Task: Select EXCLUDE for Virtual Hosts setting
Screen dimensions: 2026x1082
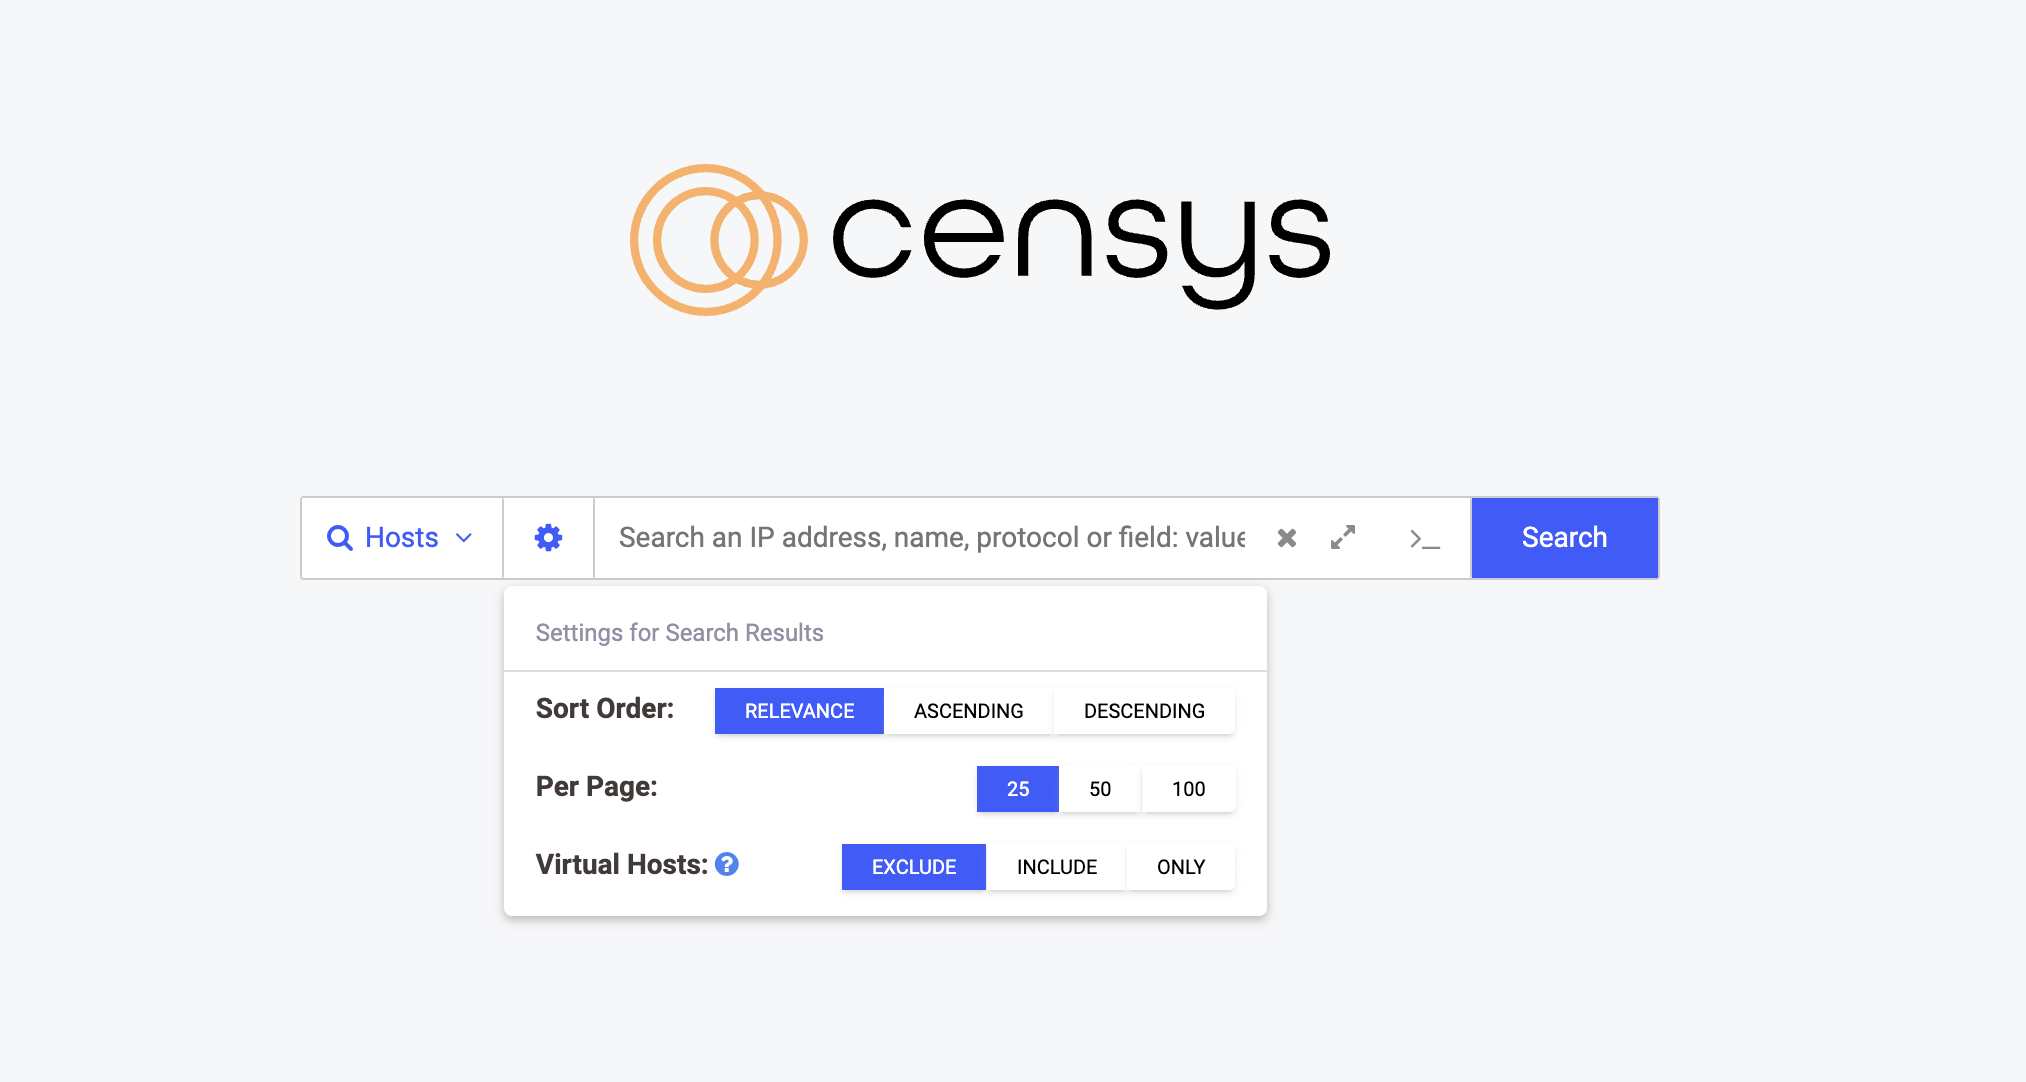Action: click(x=915, y=866)
